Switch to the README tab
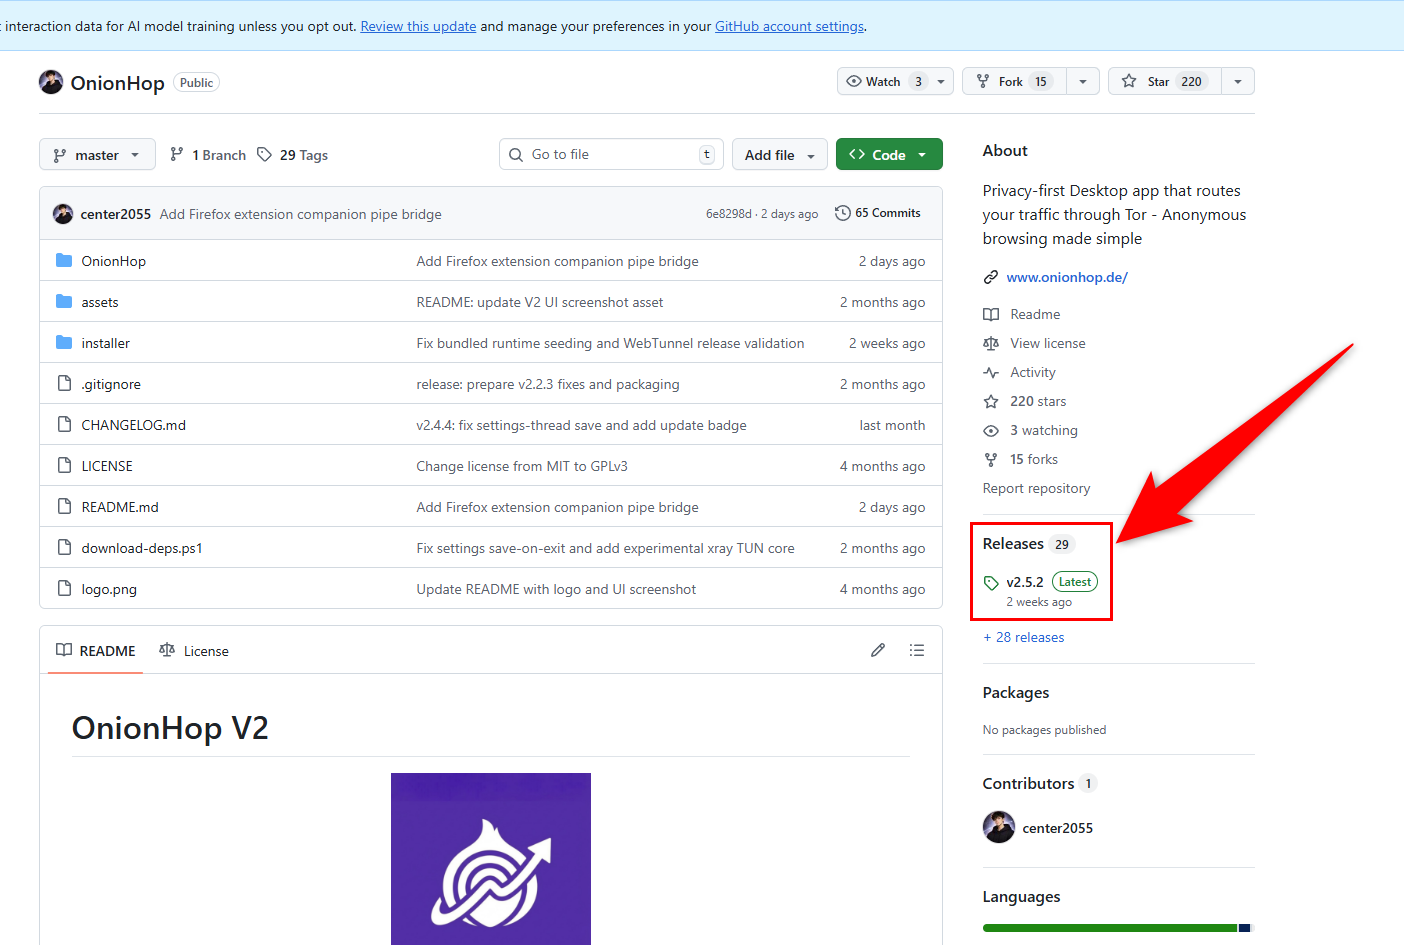The width and height of the screenshot is (1404, 945). coord(96,651)
